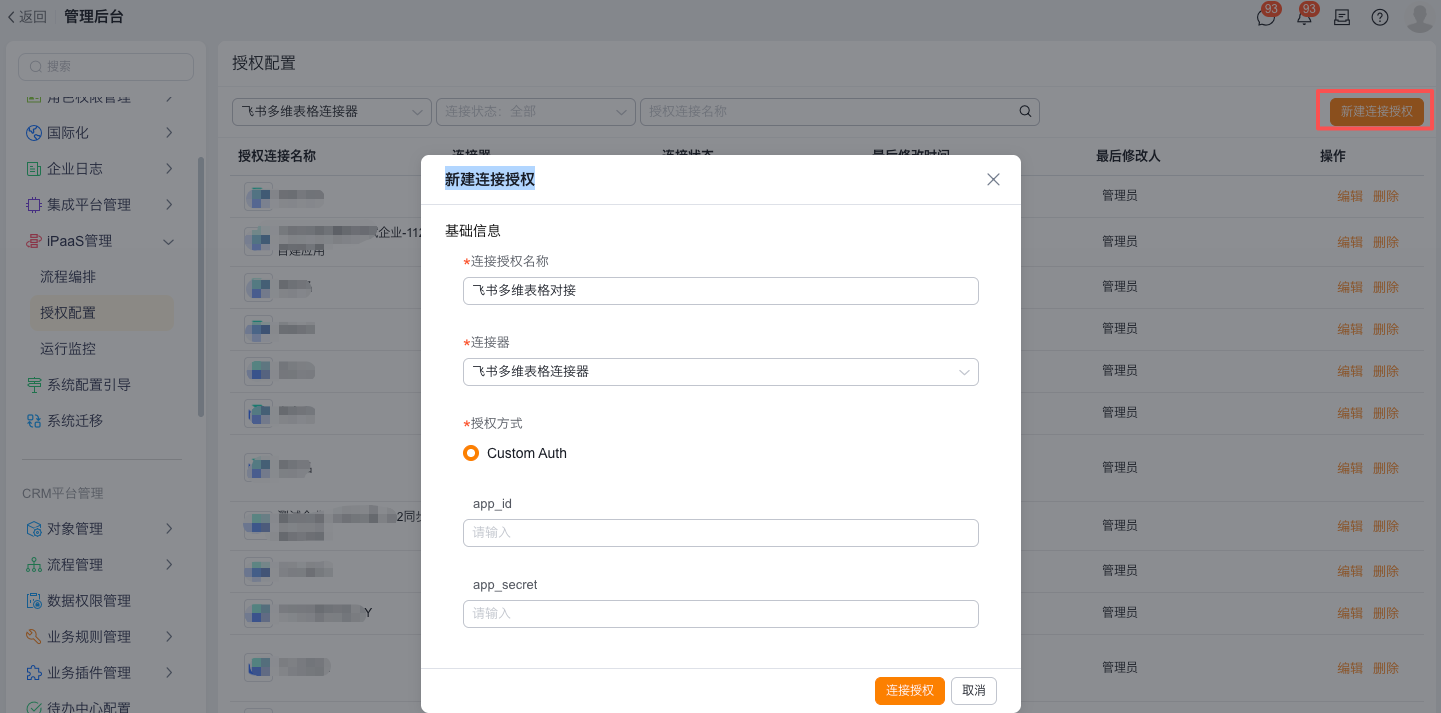Open the 连接状态 filter dropdown
Screen dimensions: 1441x713
coord(536,111)
